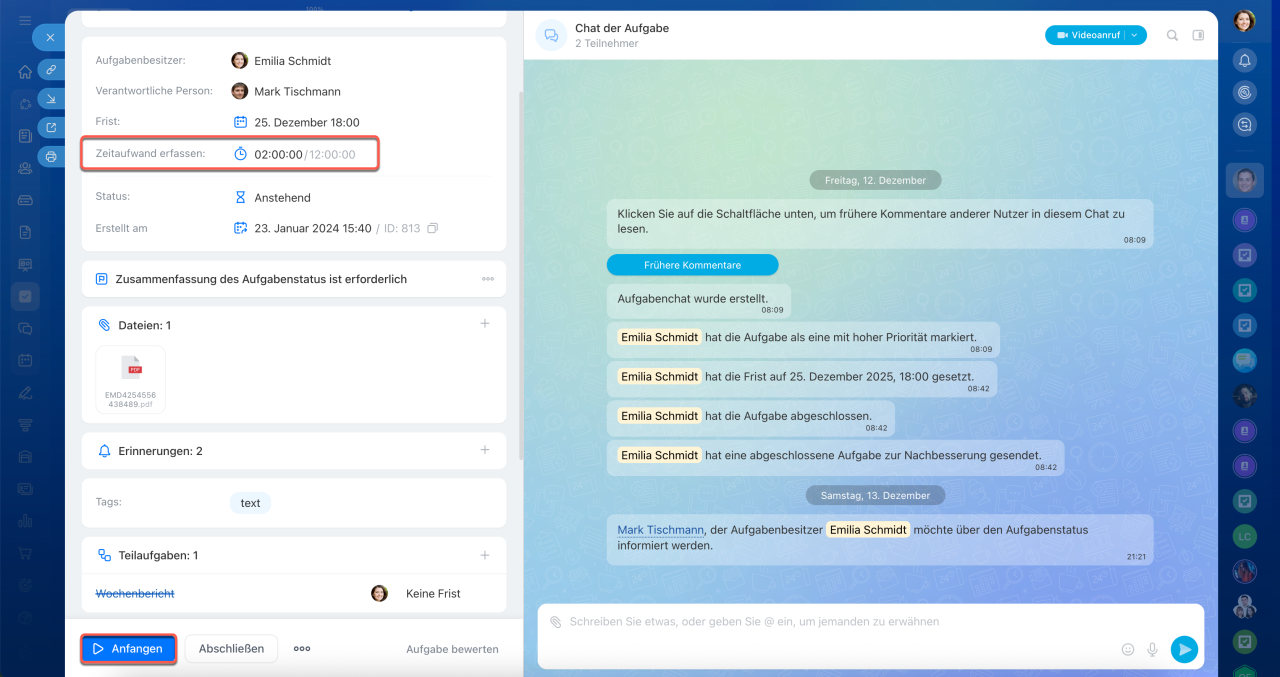Click Abschließen to complete task

click(x=231, y=649)
